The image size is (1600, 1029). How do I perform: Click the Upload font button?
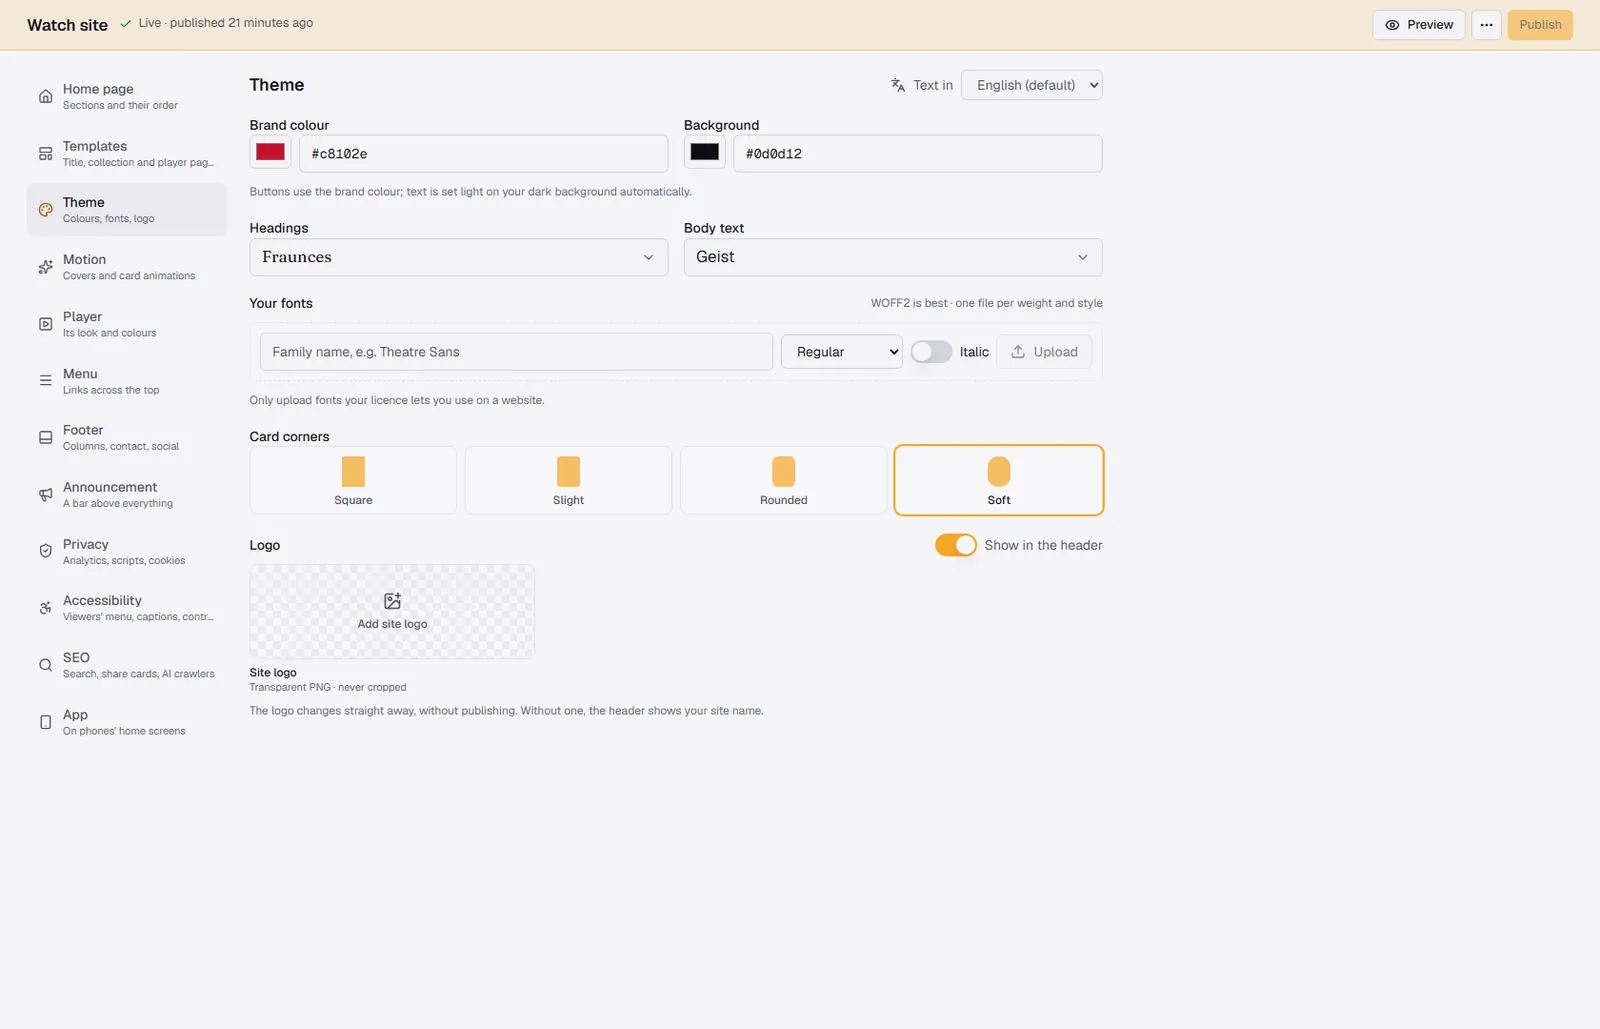pos(1044,352)
